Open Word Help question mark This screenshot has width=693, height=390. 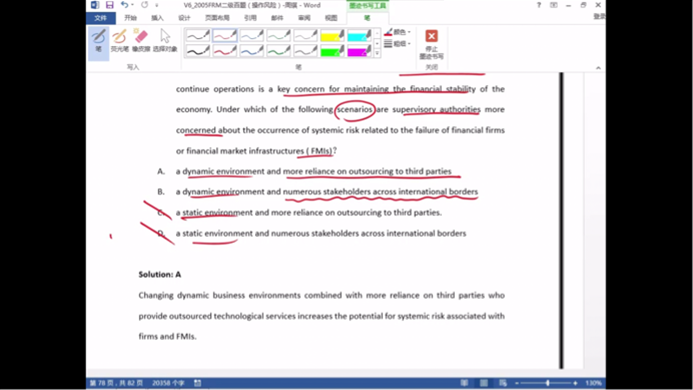click(538, 5)
